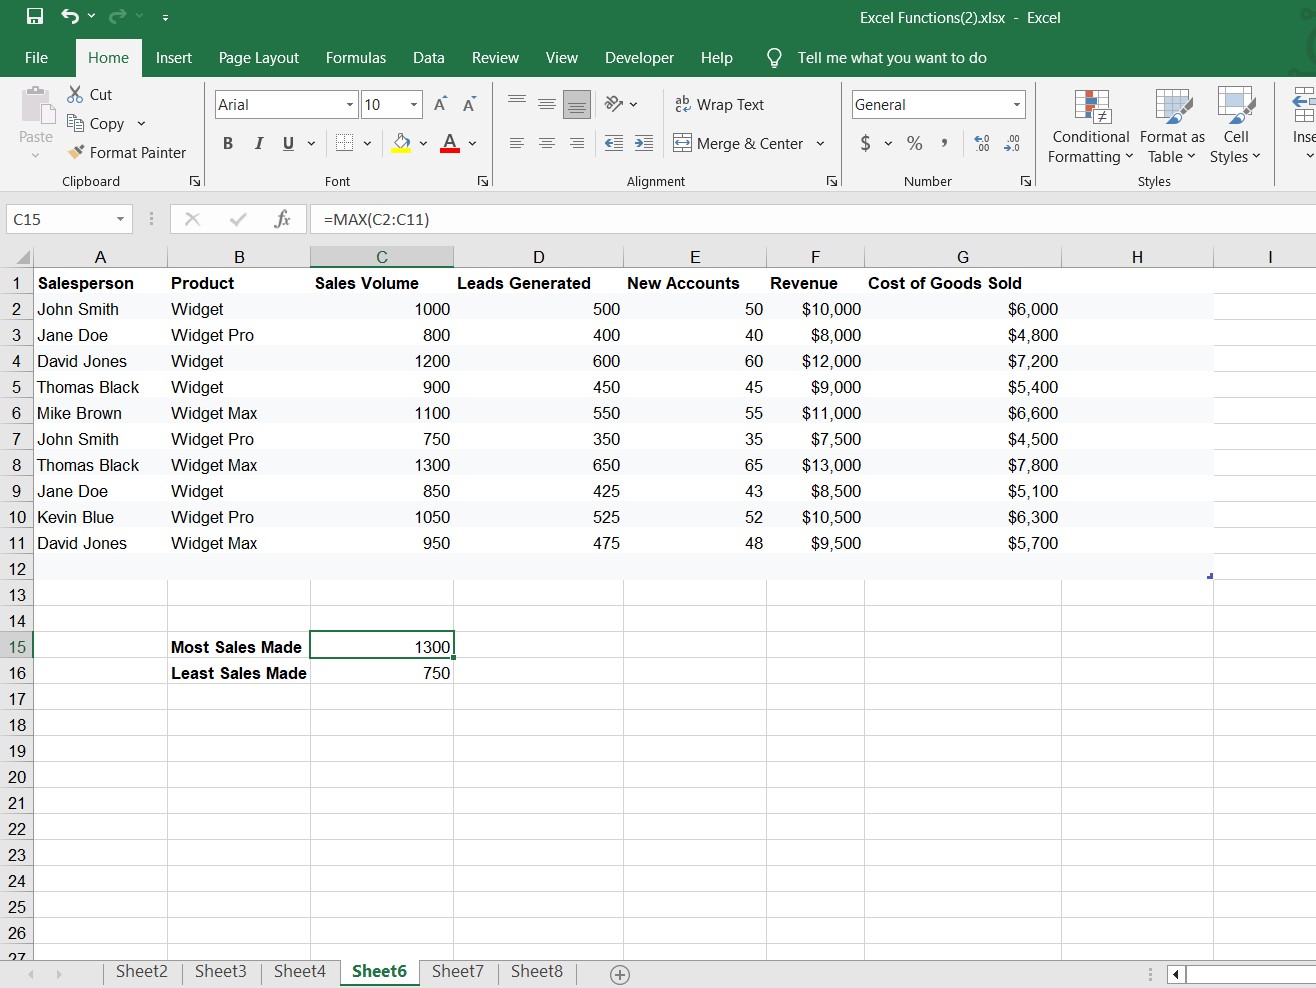The width and height of the screenshot is (1316, 988).
Task: Click horizontal scrollbar left arrow
Action: 1176,974
